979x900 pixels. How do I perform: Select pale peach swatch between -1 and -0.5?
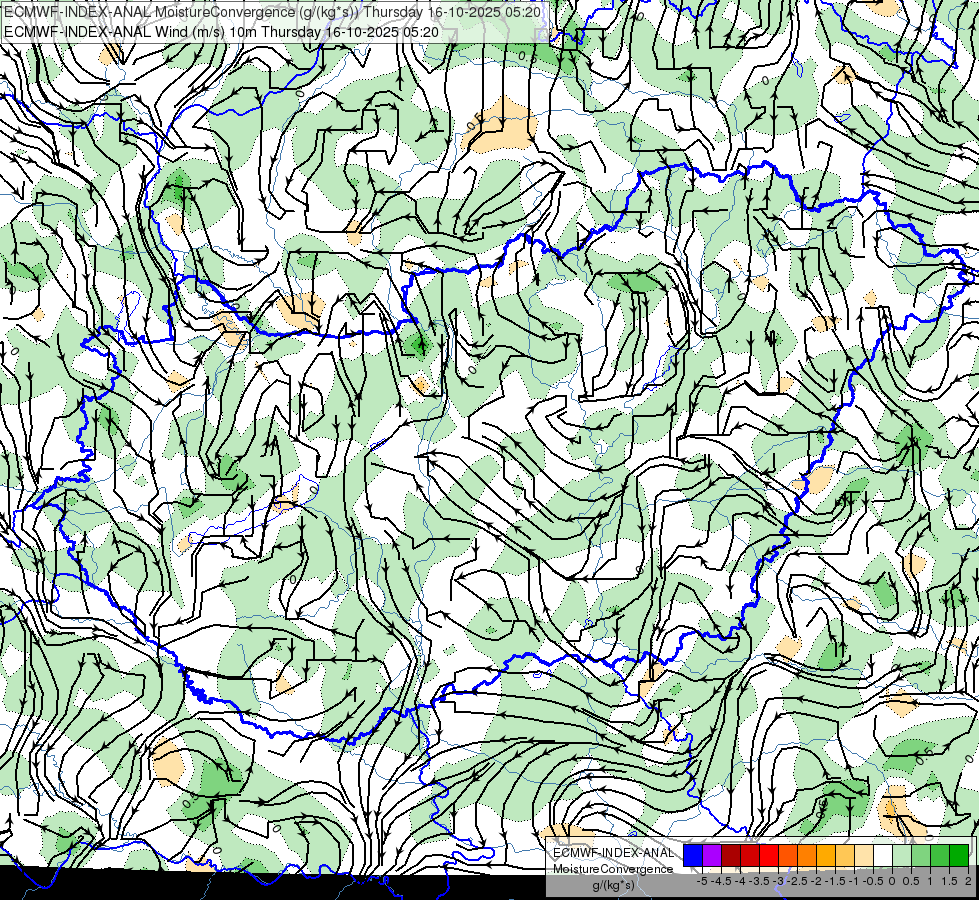864,855
